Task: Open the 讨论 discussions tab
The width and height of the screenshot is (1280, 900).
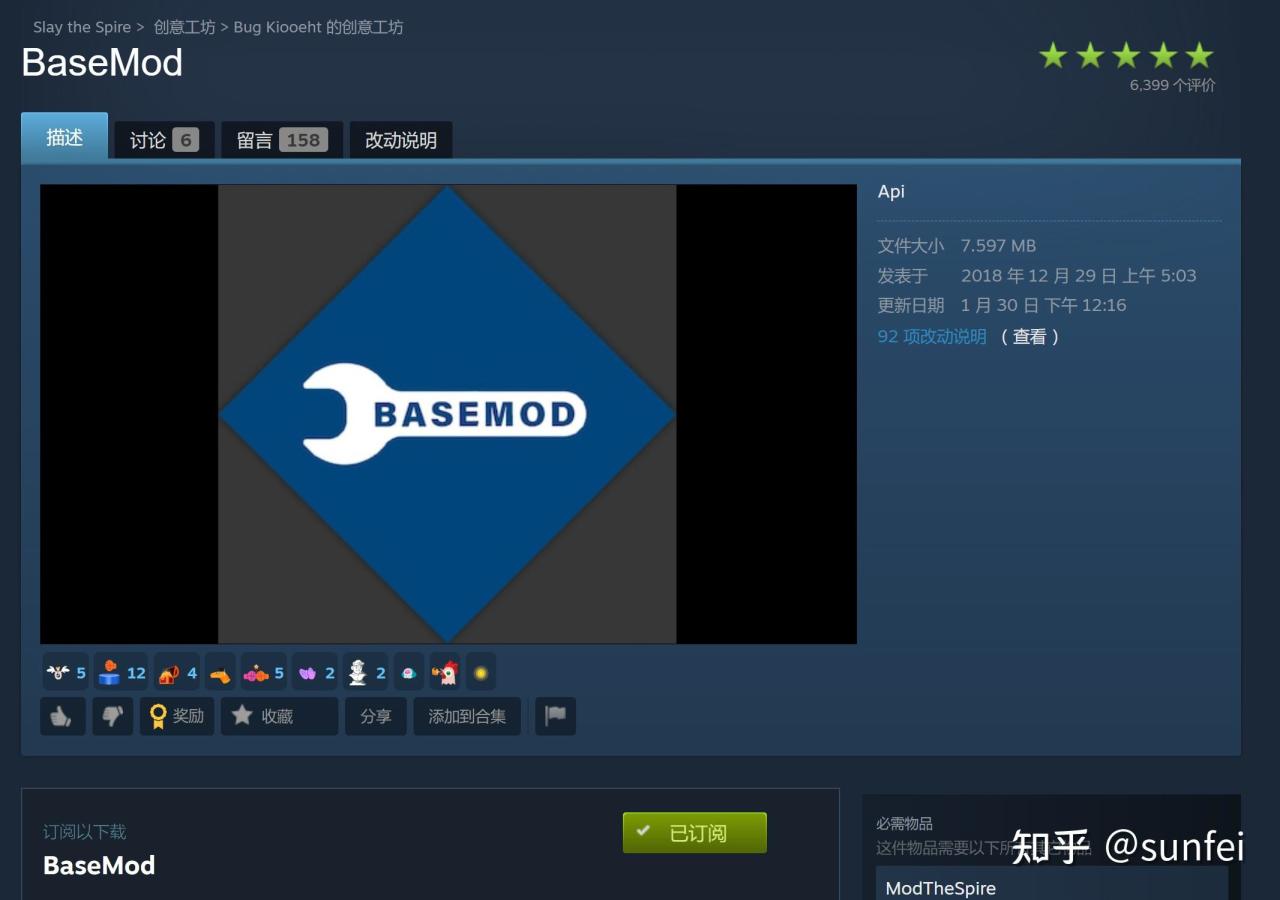Action: (164, 140)
